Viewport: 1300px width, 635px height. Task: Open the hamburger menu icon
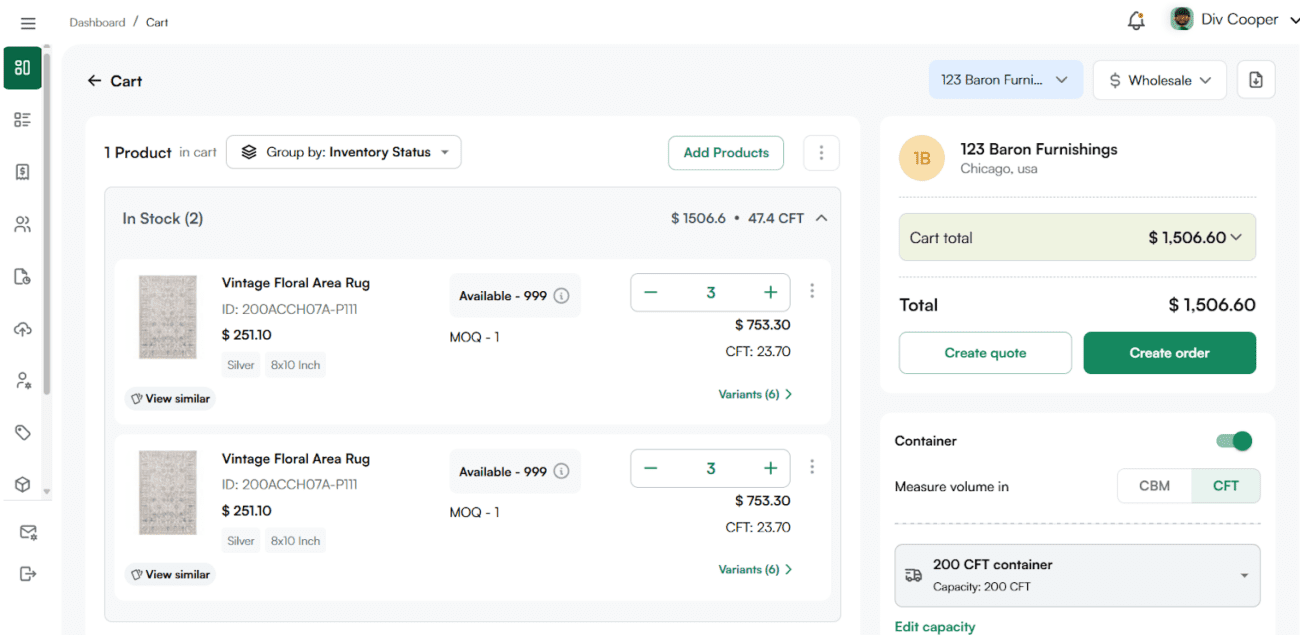click(x=28, y=23)
